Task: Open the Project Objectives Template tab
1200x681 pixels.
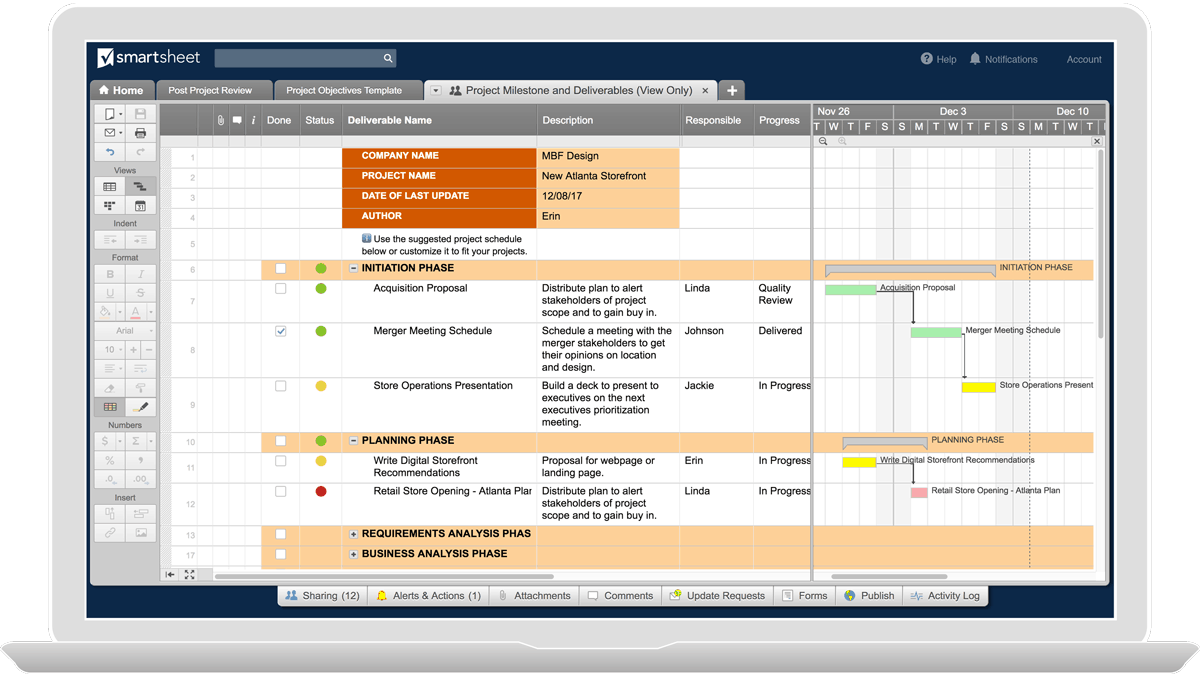Action: pyautogui.click(x=344, y=91)
